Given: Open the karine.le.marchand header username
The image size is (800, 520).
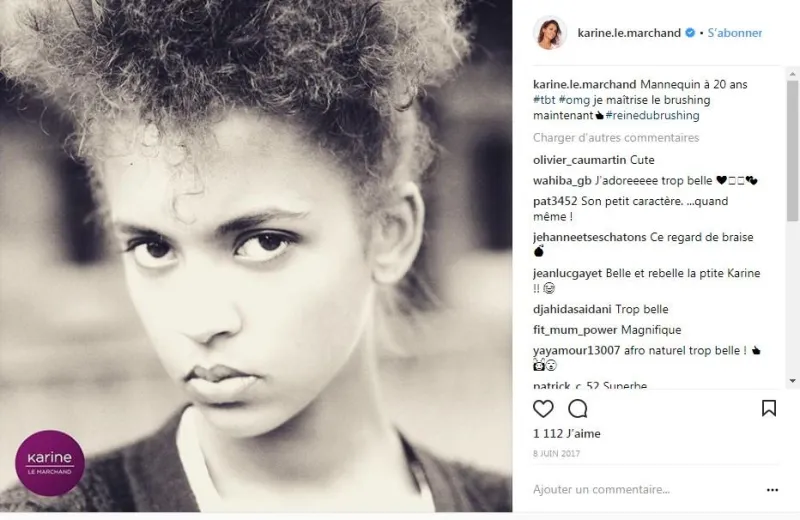Looking at the screenshot, I should click(629, 33).
